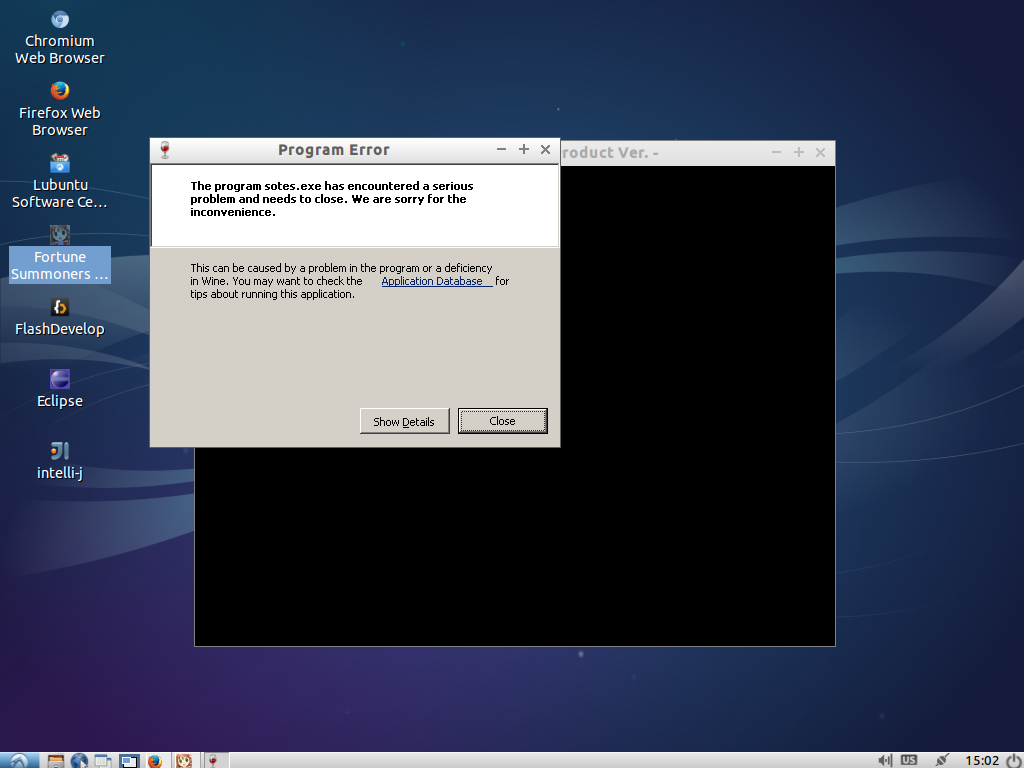Click the desktop pager icon in taskbar
Screen dimensions: 1024x768
pyautogui.click(x=129, y=761)
